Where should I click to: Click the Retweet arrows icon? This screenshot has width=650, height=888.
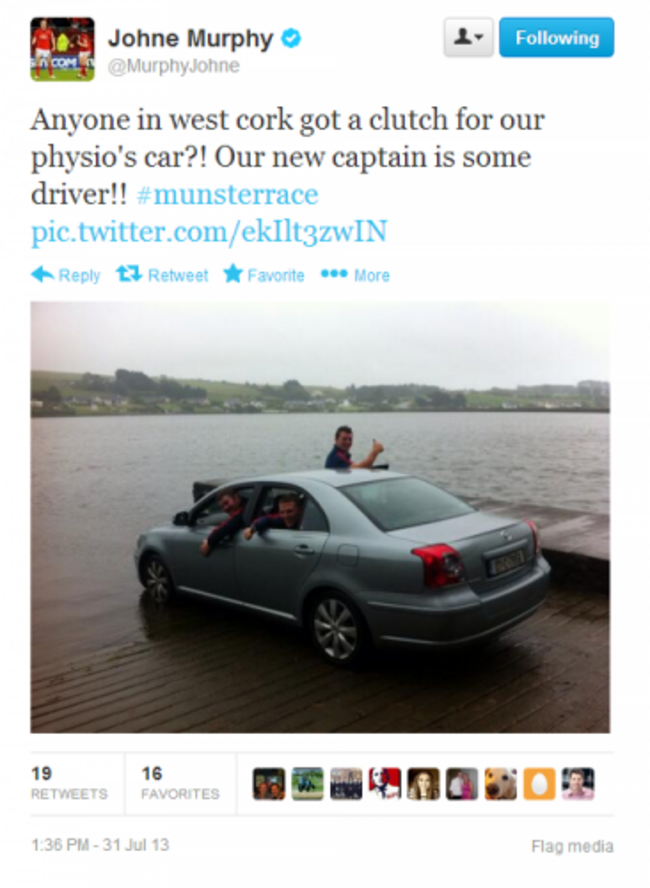coord(129,274)
